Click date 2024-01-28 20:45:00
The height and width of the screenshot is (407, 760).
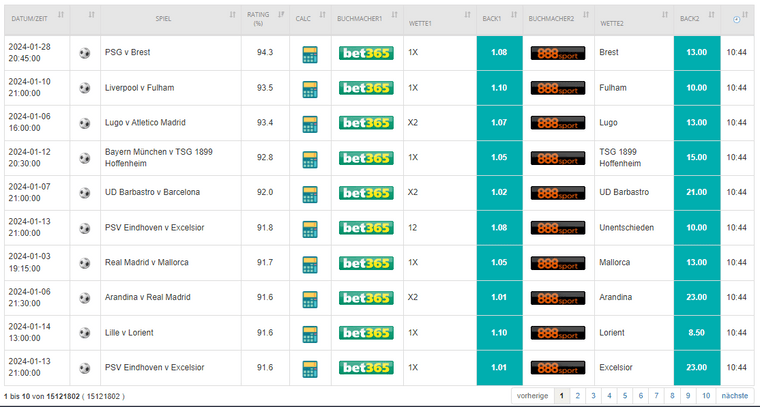coord(30,53)
